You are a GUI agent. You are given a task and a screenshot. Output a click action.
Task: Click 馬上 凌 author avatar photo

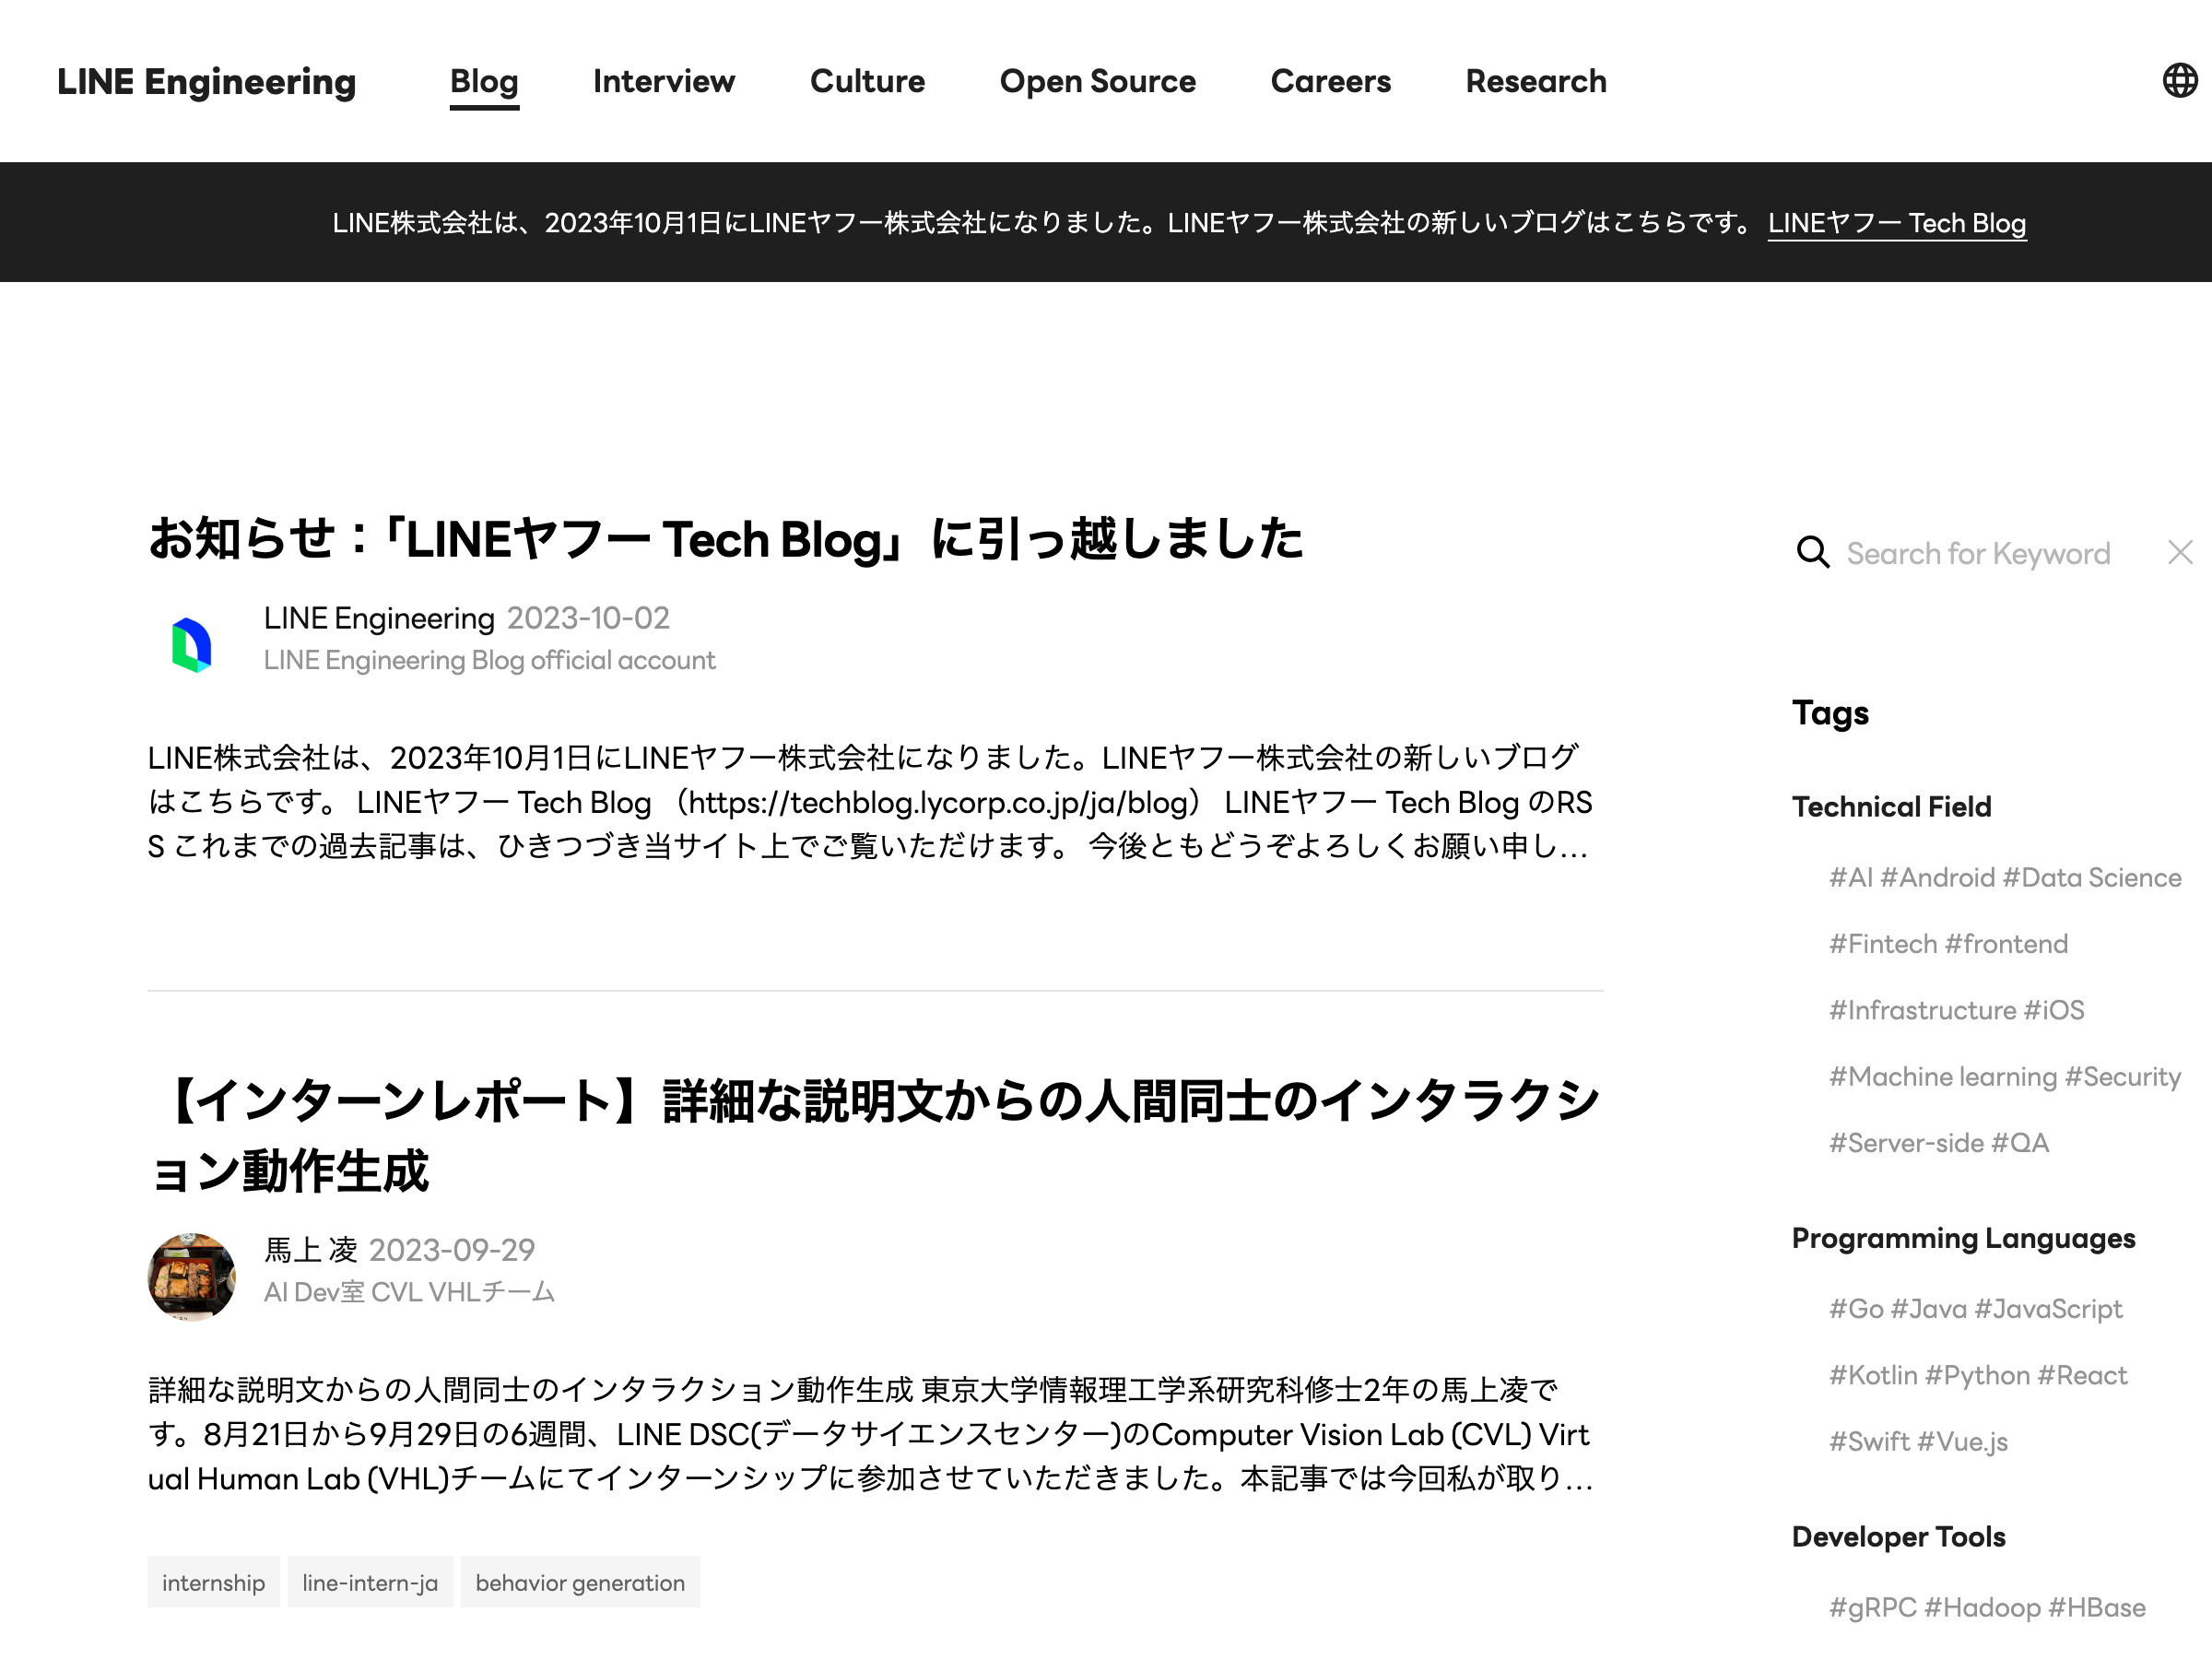pyautogui.click(x=192, y=1276)
